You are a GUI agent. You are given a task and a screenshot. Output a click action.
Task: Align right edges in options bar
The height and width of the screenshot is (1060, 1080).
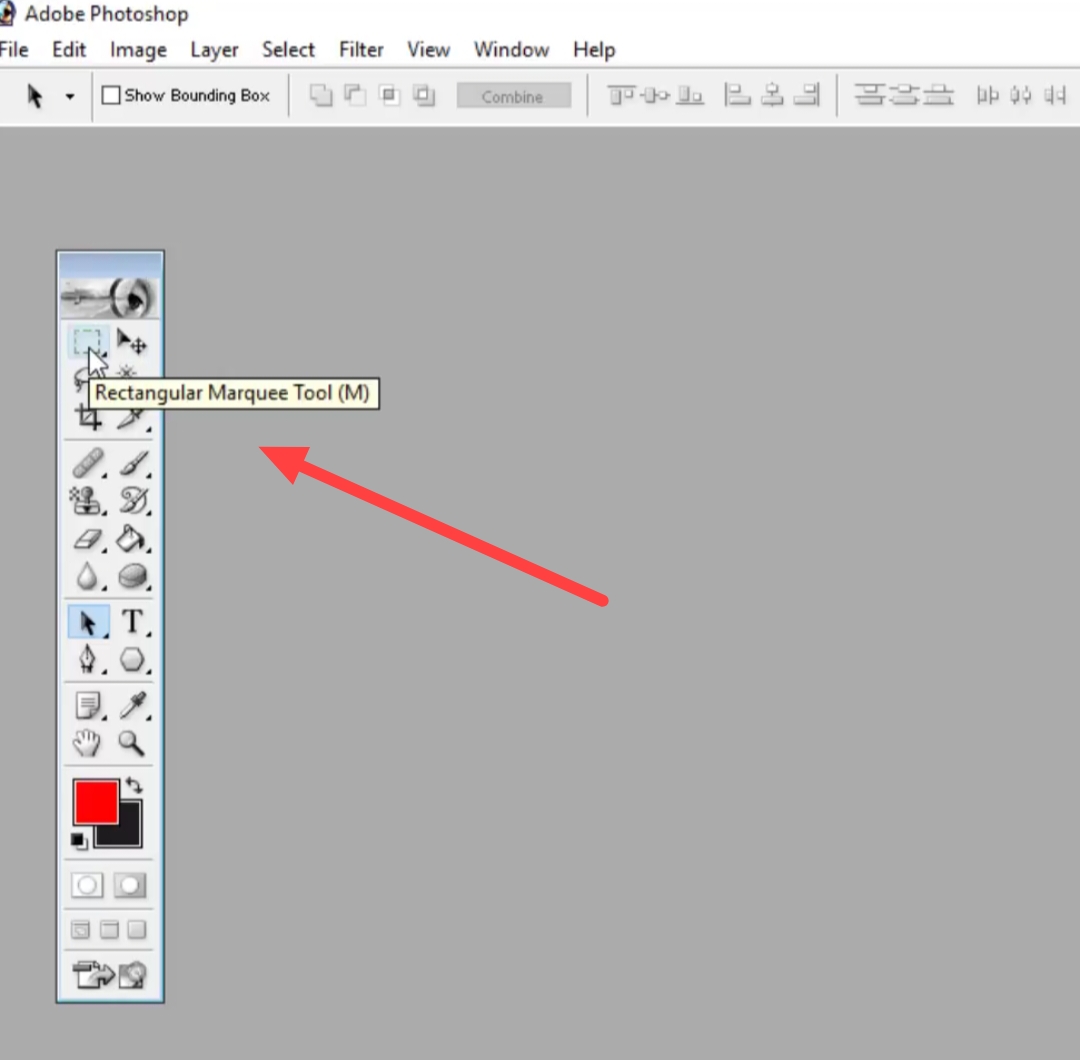[807, 95]
